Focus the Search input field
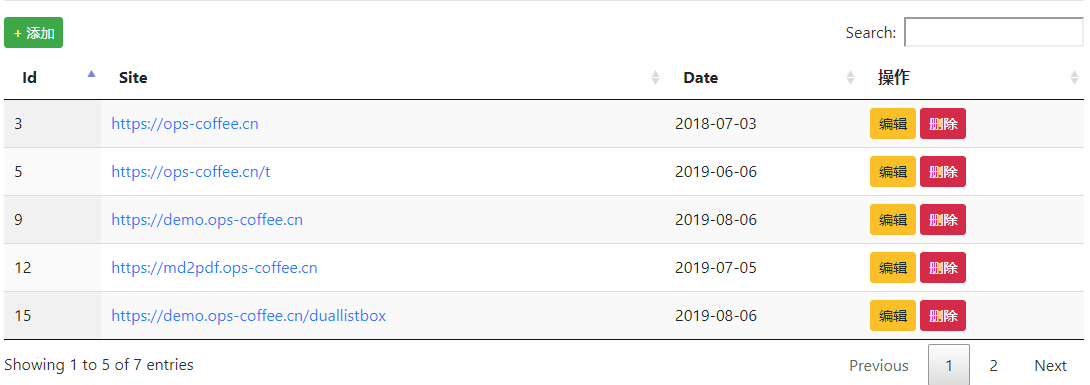The height and width of the screenshot is (385, 1090). 993,32
